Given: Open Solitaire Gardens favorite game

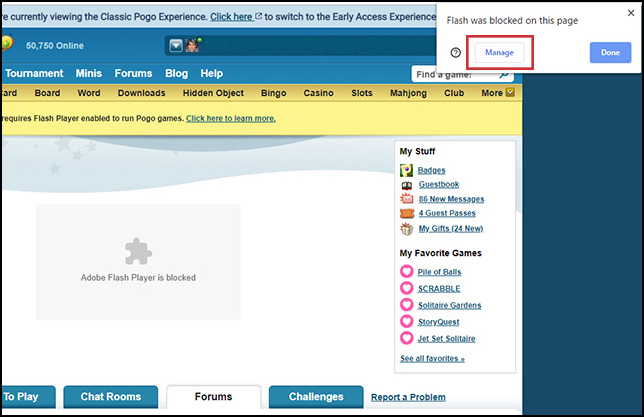Looking at the screenshot, I should pos(449,305).
